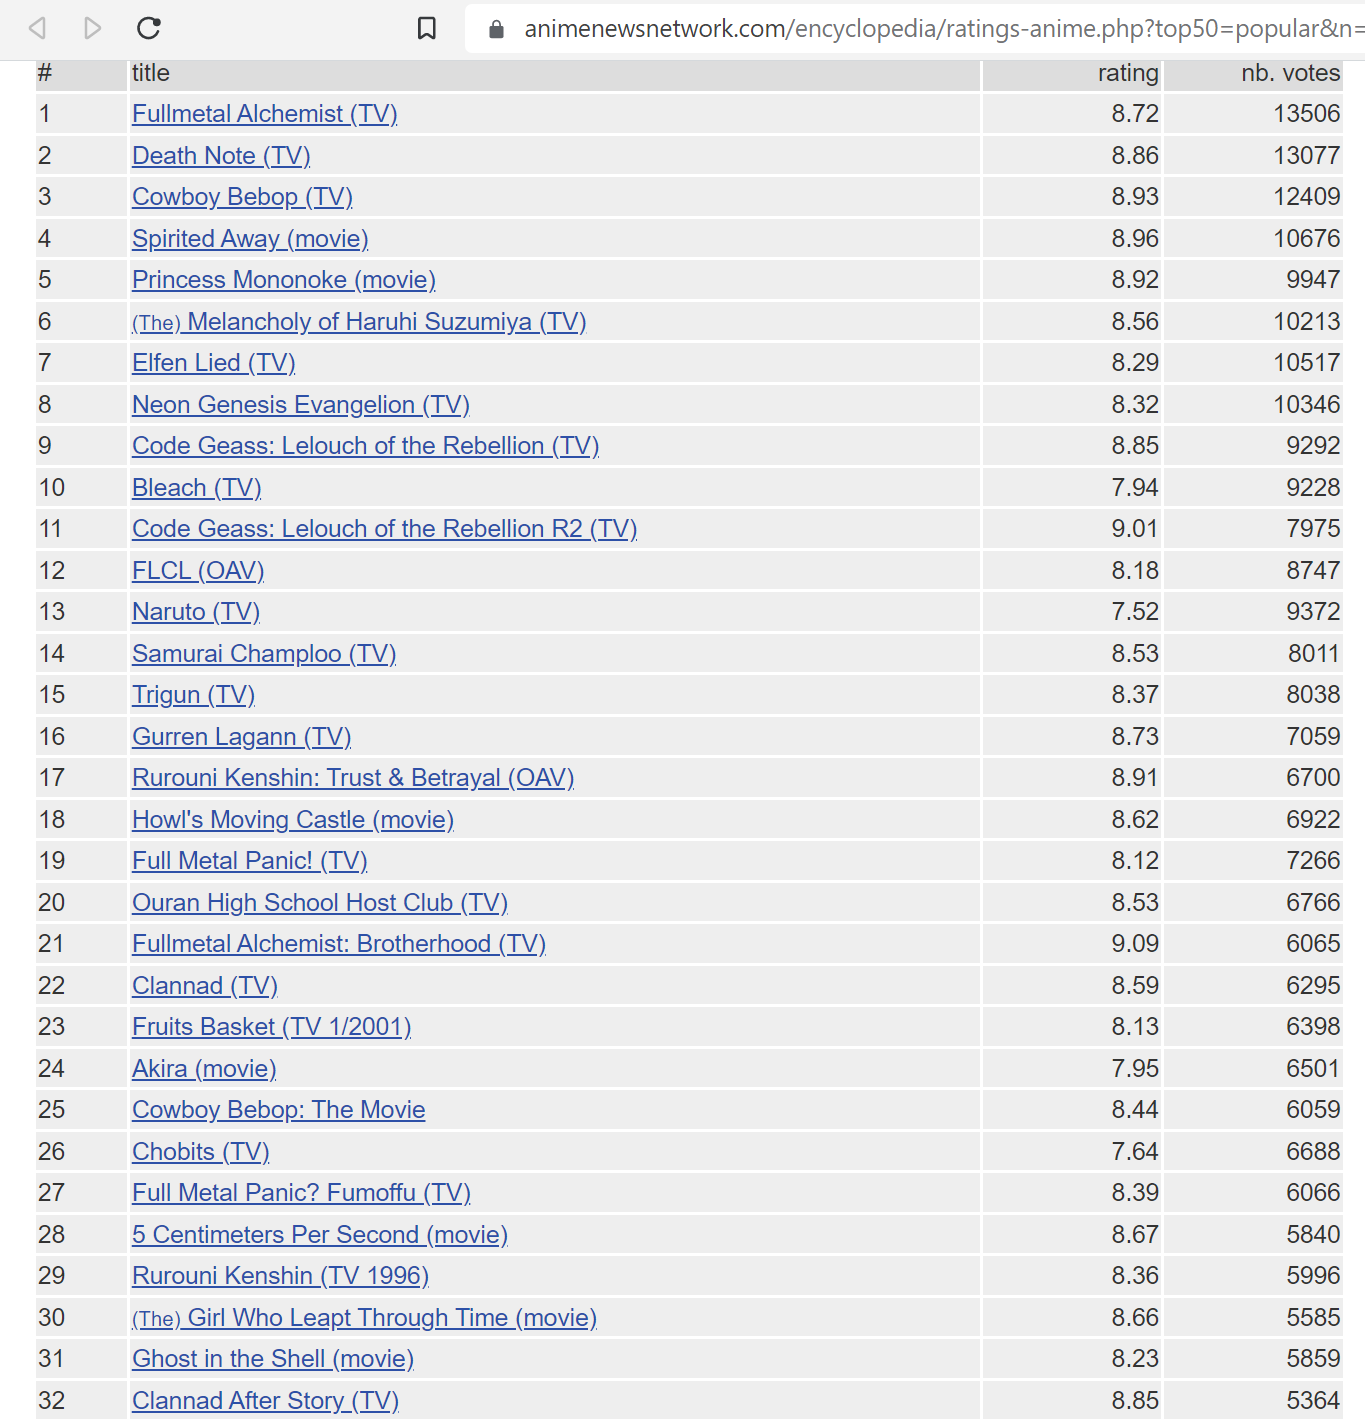Select vote count 12409 for Cowboy Bebop (TV)

1307,197
